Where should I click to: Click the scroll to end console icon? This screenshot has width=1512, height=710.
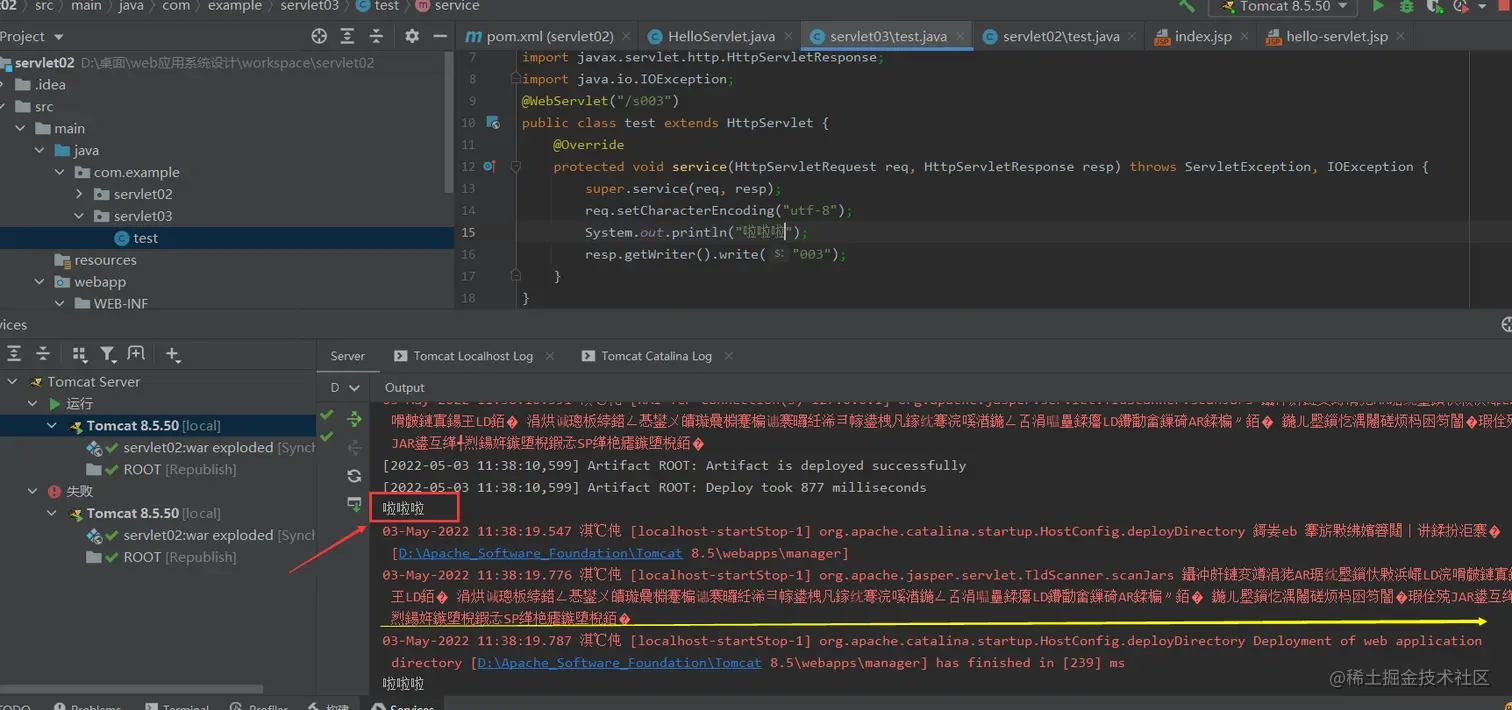(x=354, y=503)
